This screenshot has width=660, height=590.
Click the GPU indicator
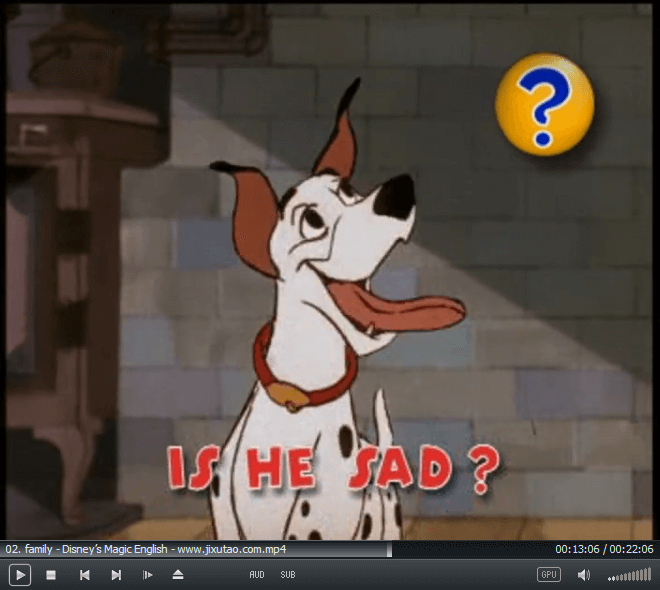(548, 575)
